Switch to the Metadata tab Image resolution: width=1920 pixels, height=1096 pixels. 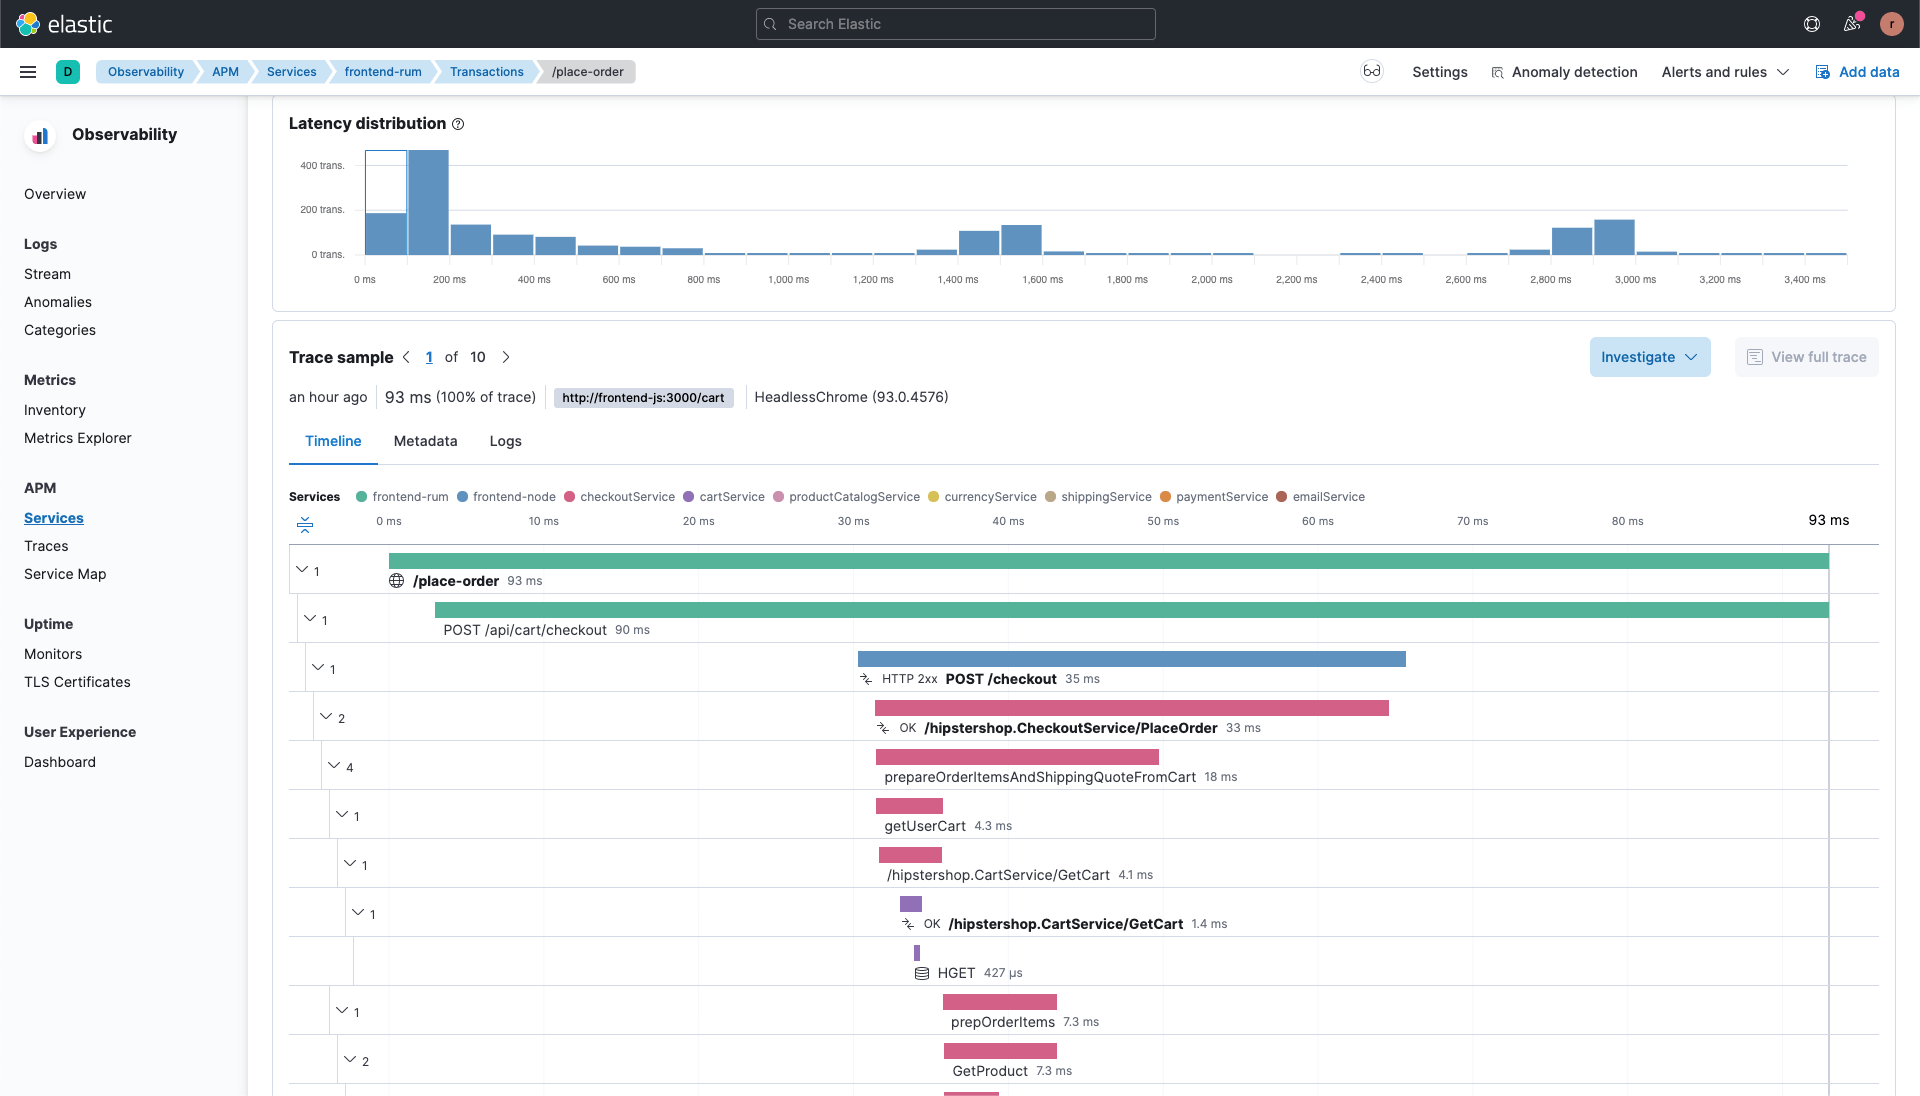point(425,441)
